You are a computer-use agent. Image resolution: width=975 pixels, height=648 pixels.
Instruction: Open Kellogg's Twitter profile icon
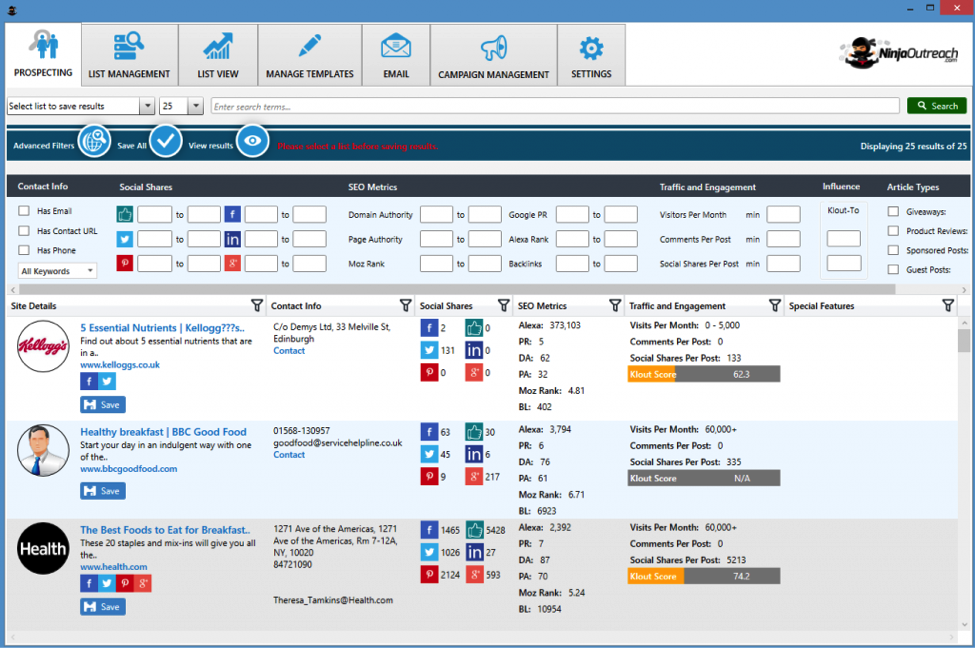(107, 381)
